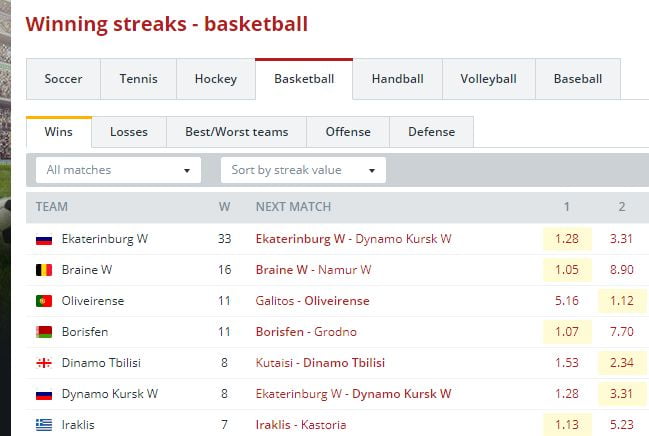This screenshot has width=649, height=436.
Task: Click the Georgian flag beside Dinamo Tbilisi
Action: (x=44, y=363)
